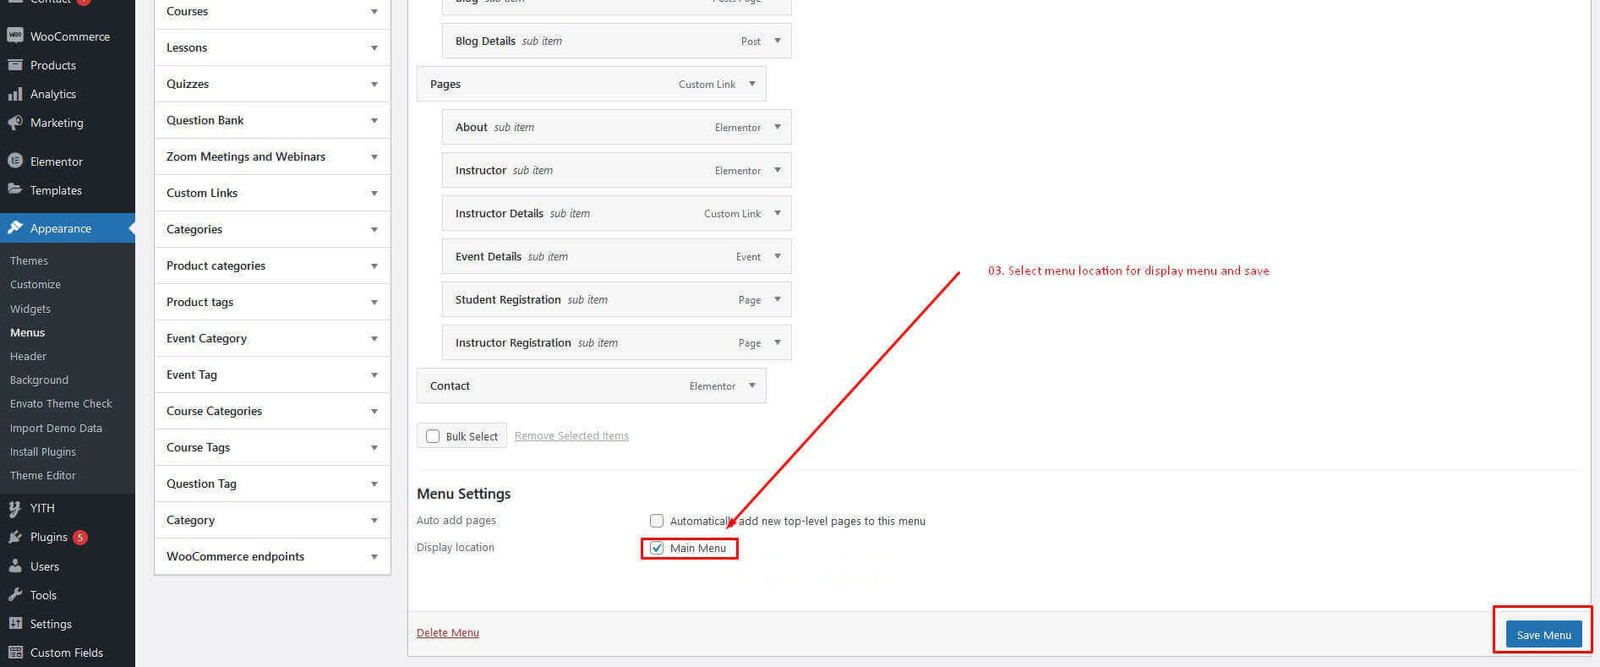This screenshot has width=1600, height=667.
Task: Uncheck the Main Menu display location
Action: click(657, 548)
